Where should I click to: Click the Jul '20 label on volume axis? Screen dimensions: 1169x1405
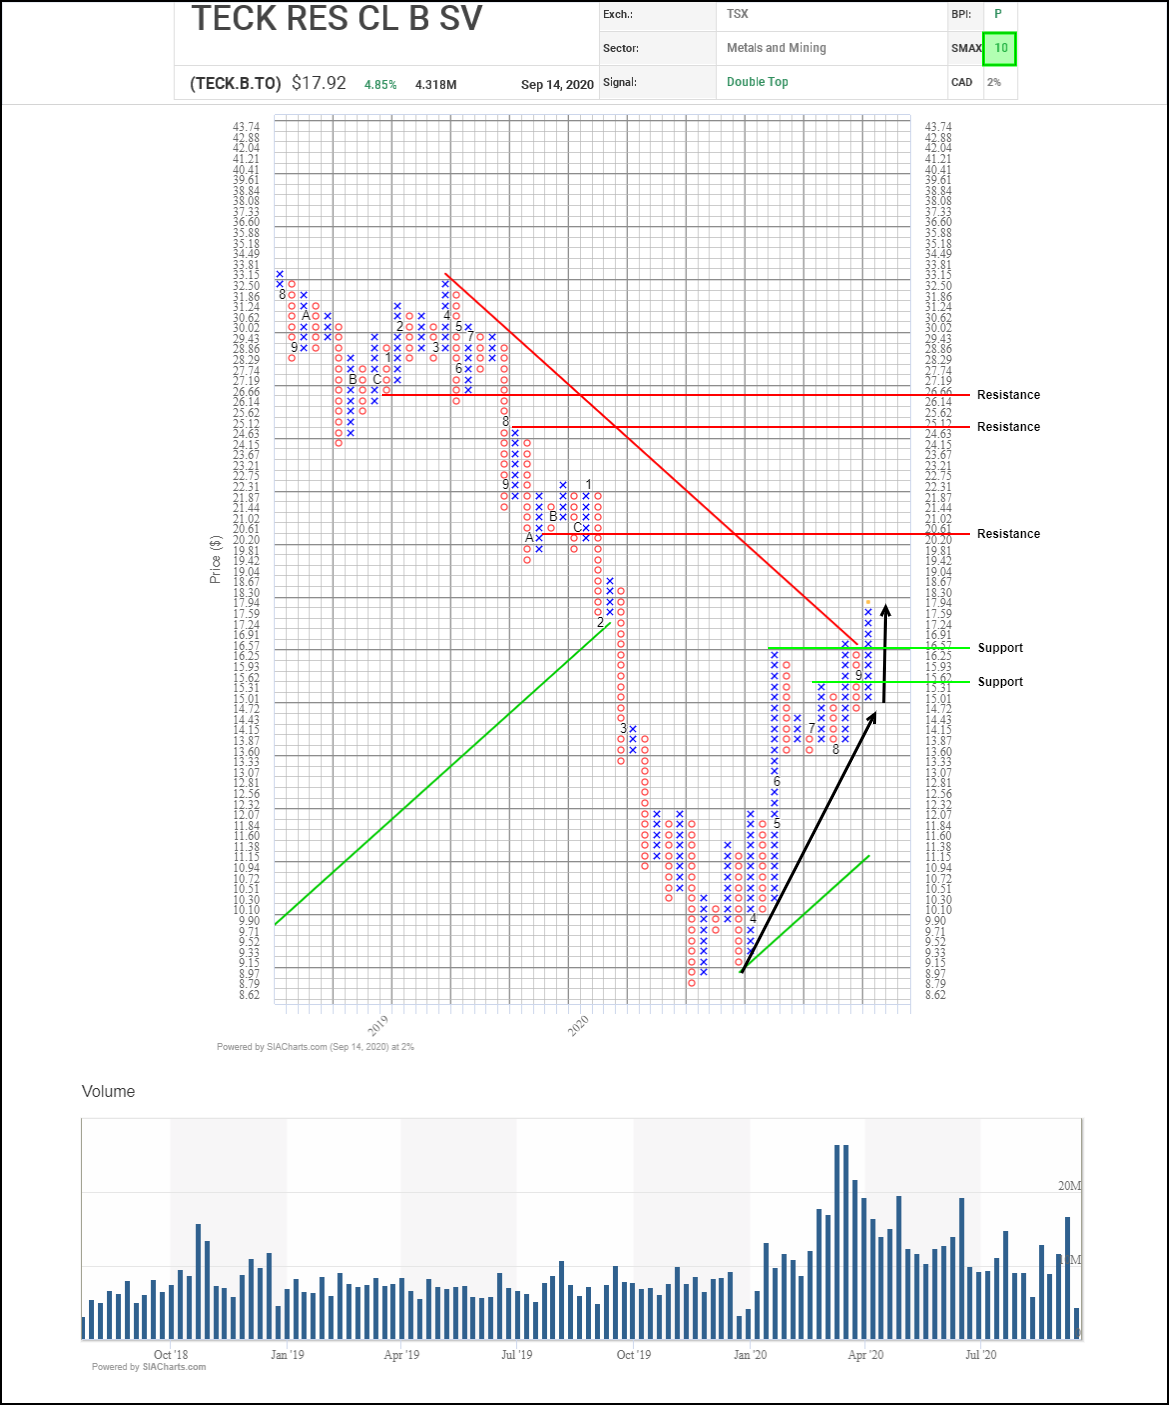[980, 1355]
